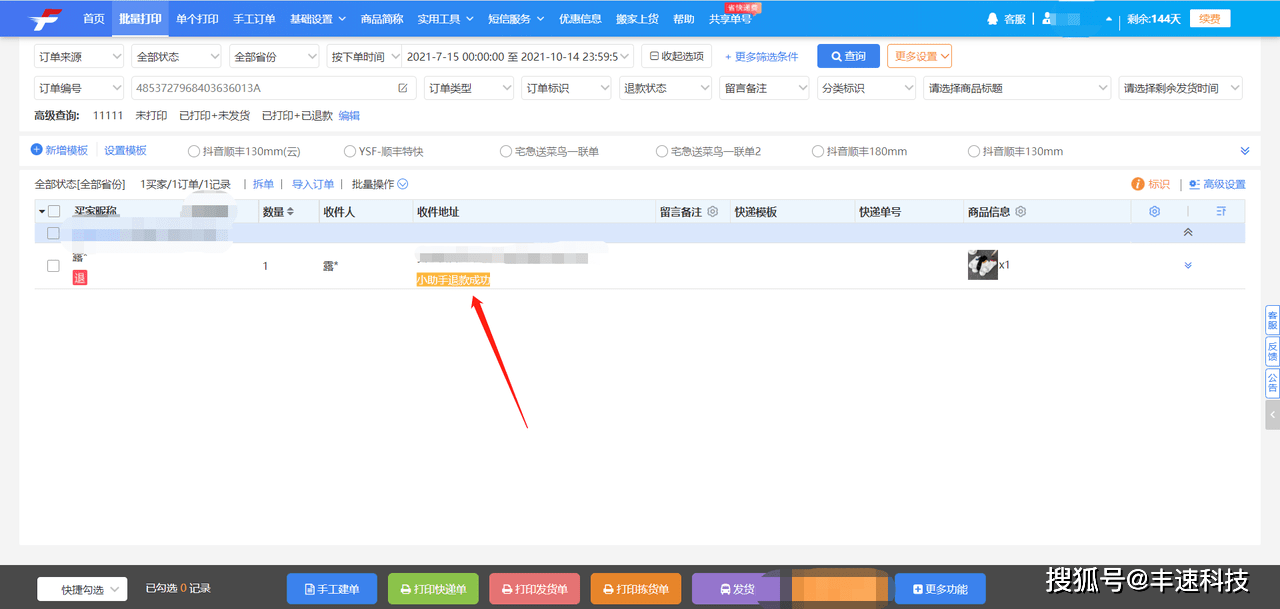Click the product thumbnail image in order row

[982, 265]
